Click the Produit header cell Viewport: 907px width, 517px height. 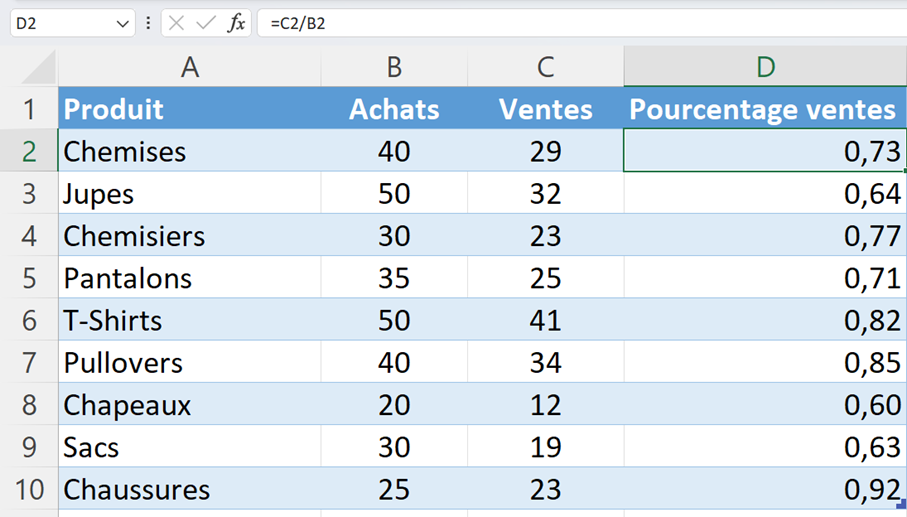(x=190, y=109)
